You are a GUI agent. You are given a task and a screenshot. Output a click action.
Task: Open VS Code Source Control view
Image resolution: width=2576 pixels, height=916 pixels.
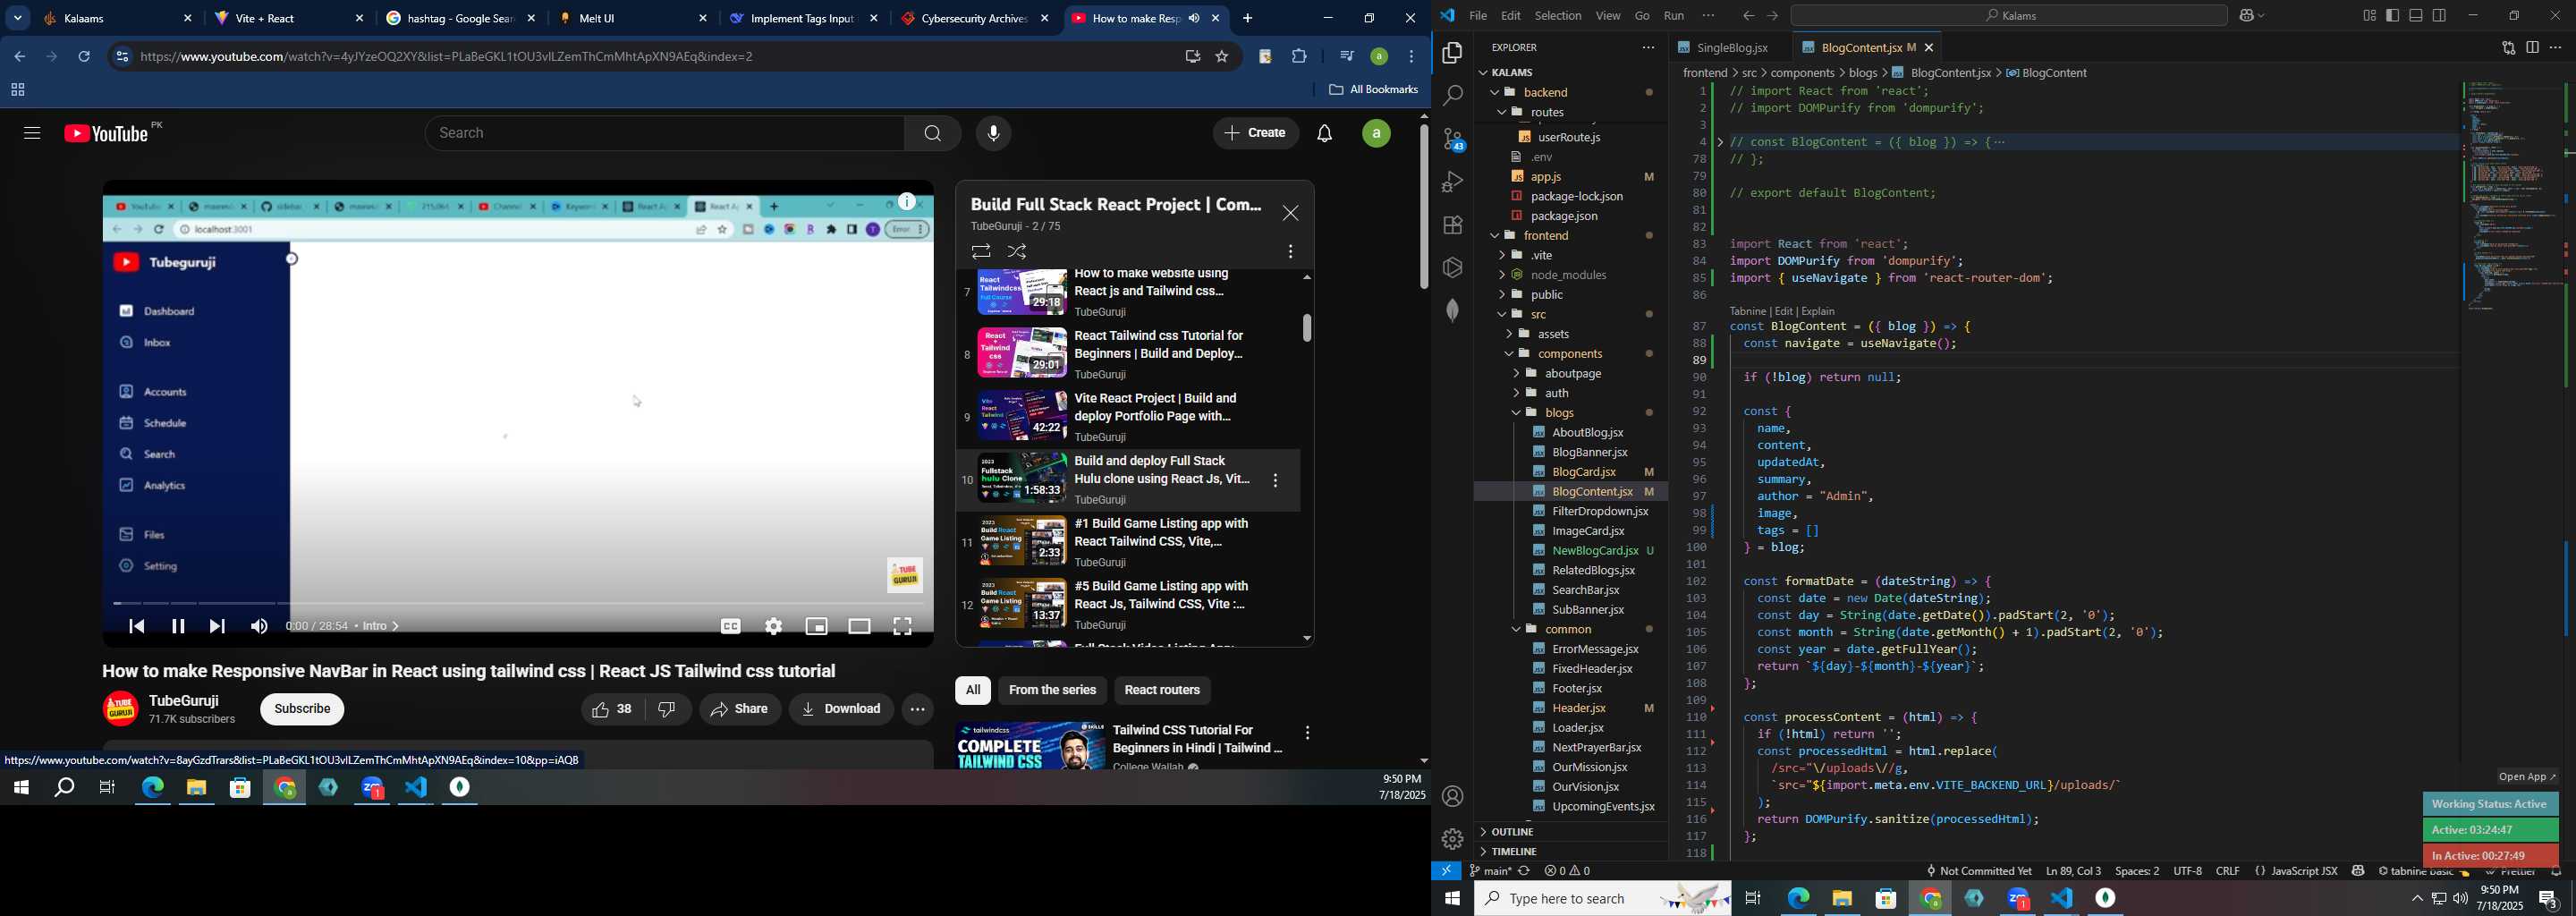pyautogui.click(x=1452, y=139)
